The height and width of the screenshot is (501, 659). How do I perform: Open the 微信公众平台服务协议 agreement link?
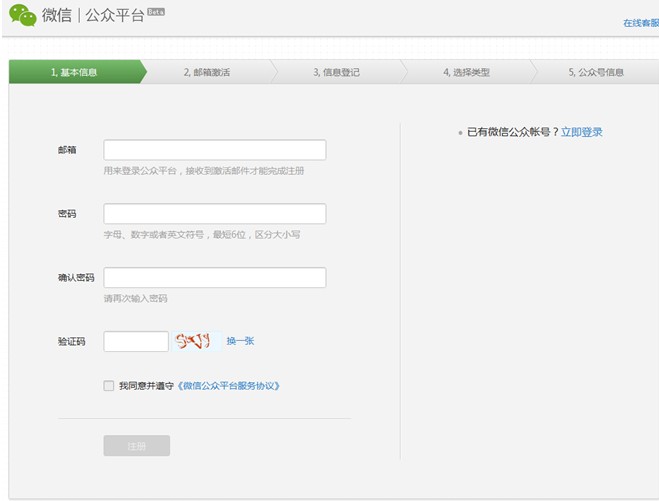[x=229, y=386]
